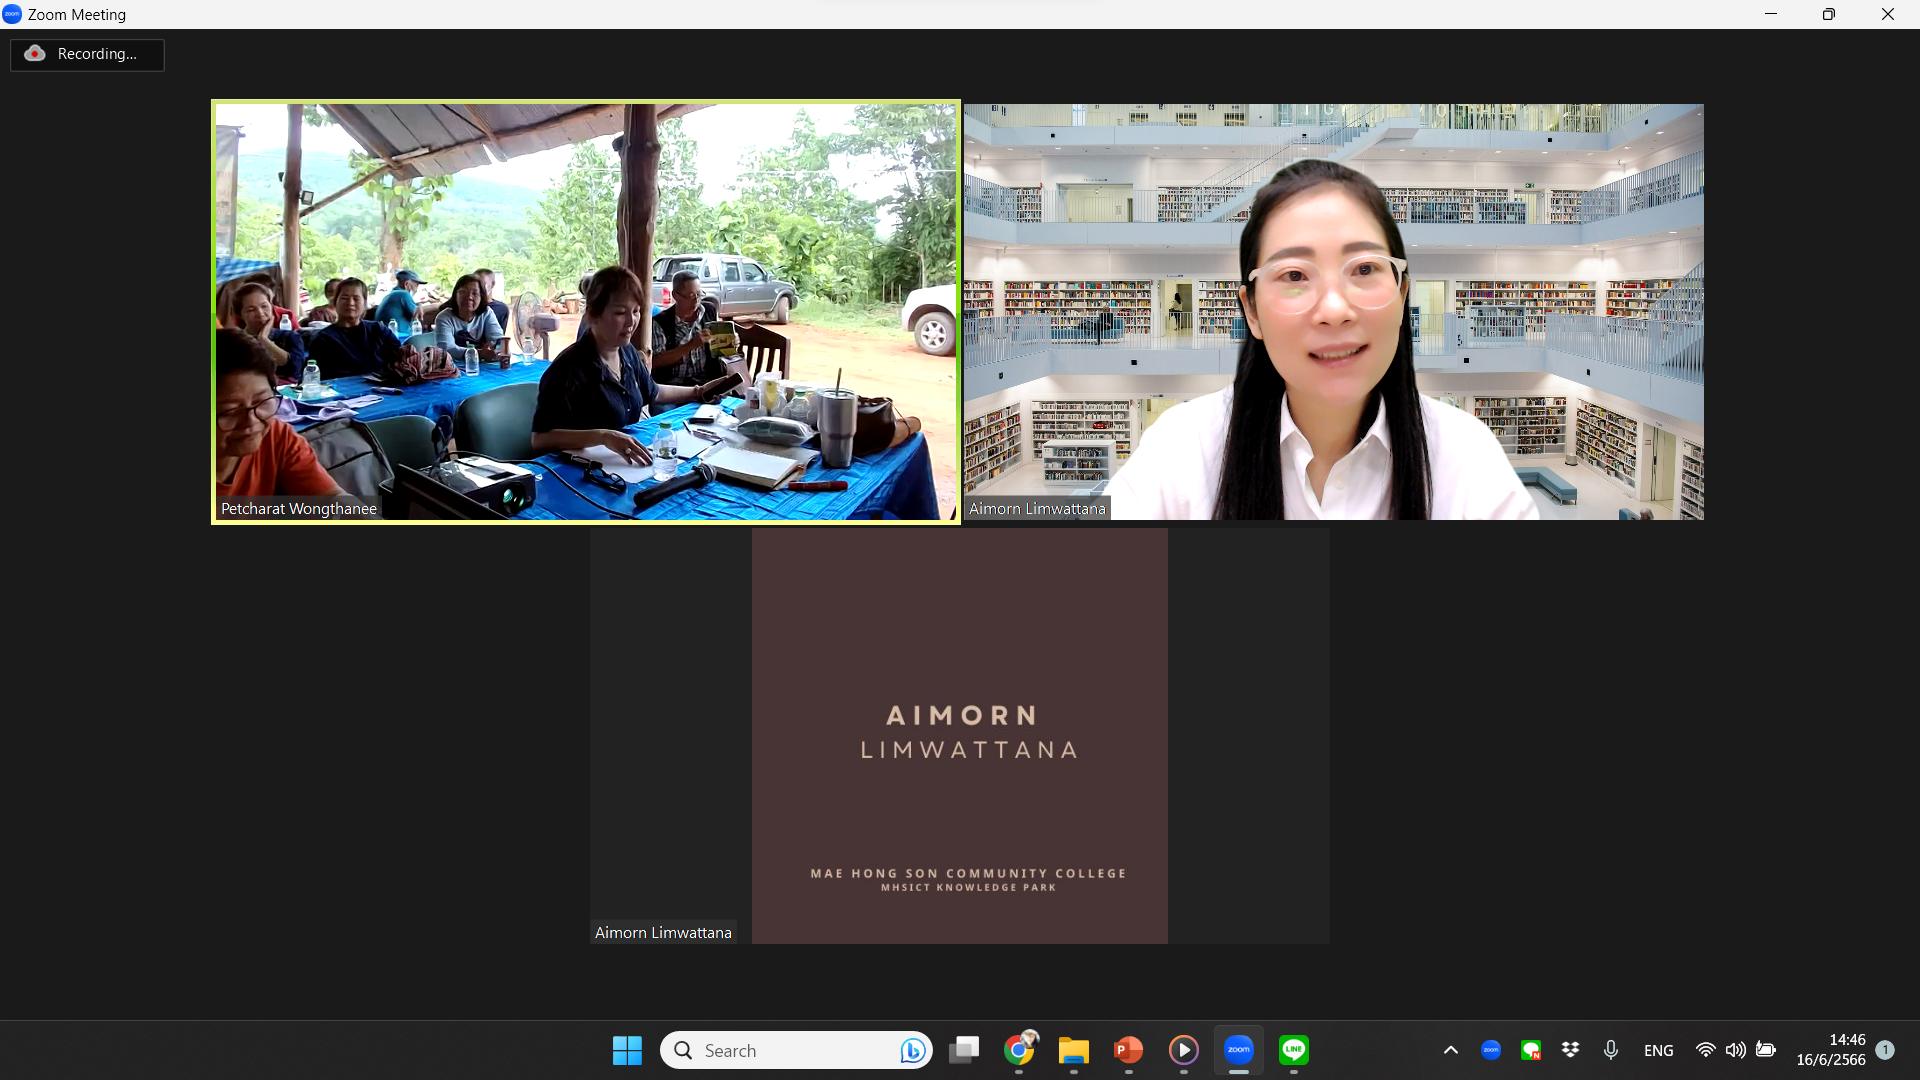Open Google Chrome from taskbar
The width and height of the screenshot is (1920, 1080).
pos(1019,1050)
